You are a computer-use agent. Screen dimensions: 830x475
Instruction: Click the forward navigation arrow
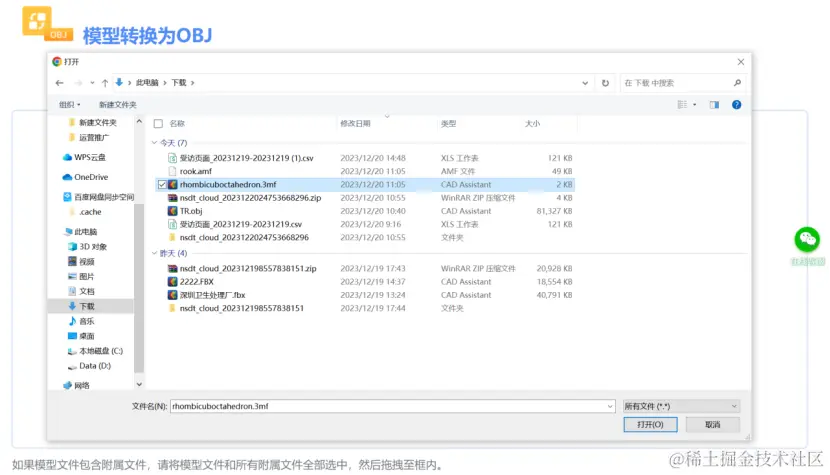click(78, 83)
